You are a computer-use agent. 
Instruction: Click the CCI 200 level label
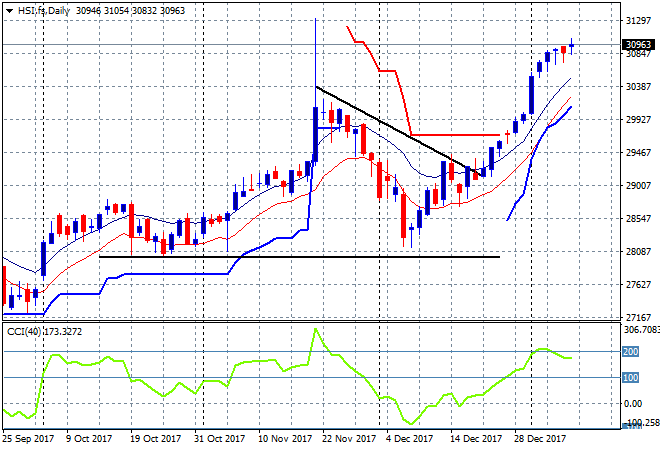pyautogui.click(x=631, y=351)
